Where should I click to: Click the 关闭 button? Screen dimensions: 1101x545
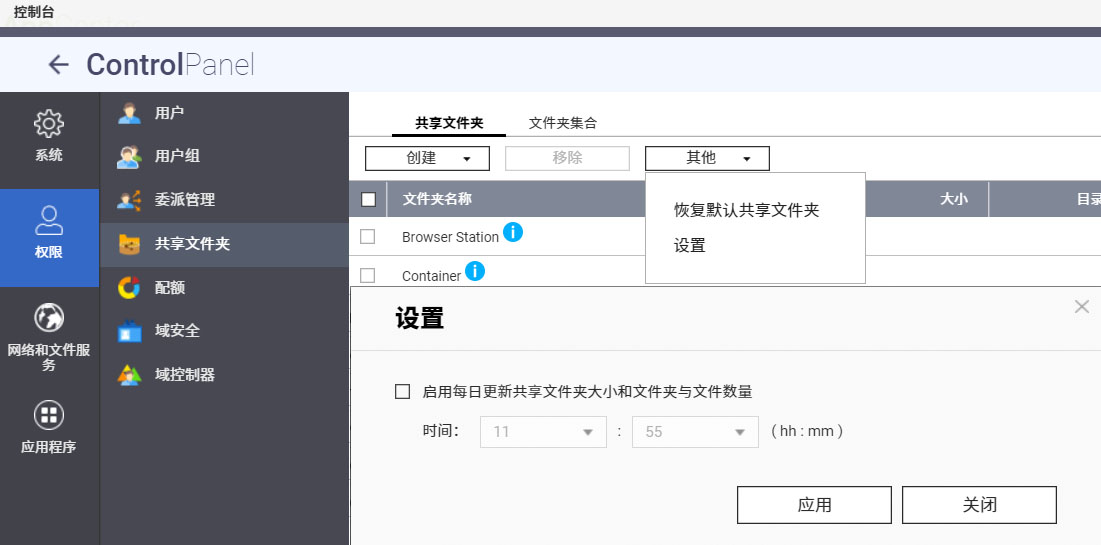pyautogui.click(x=979, y=505)
